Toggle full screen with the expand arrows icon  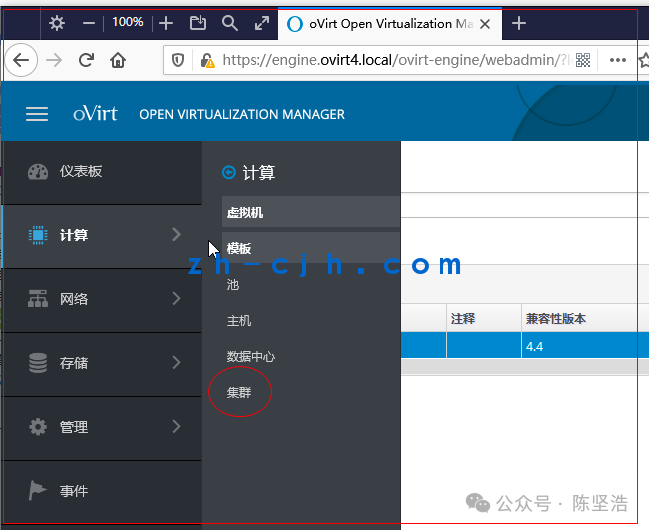262,23
